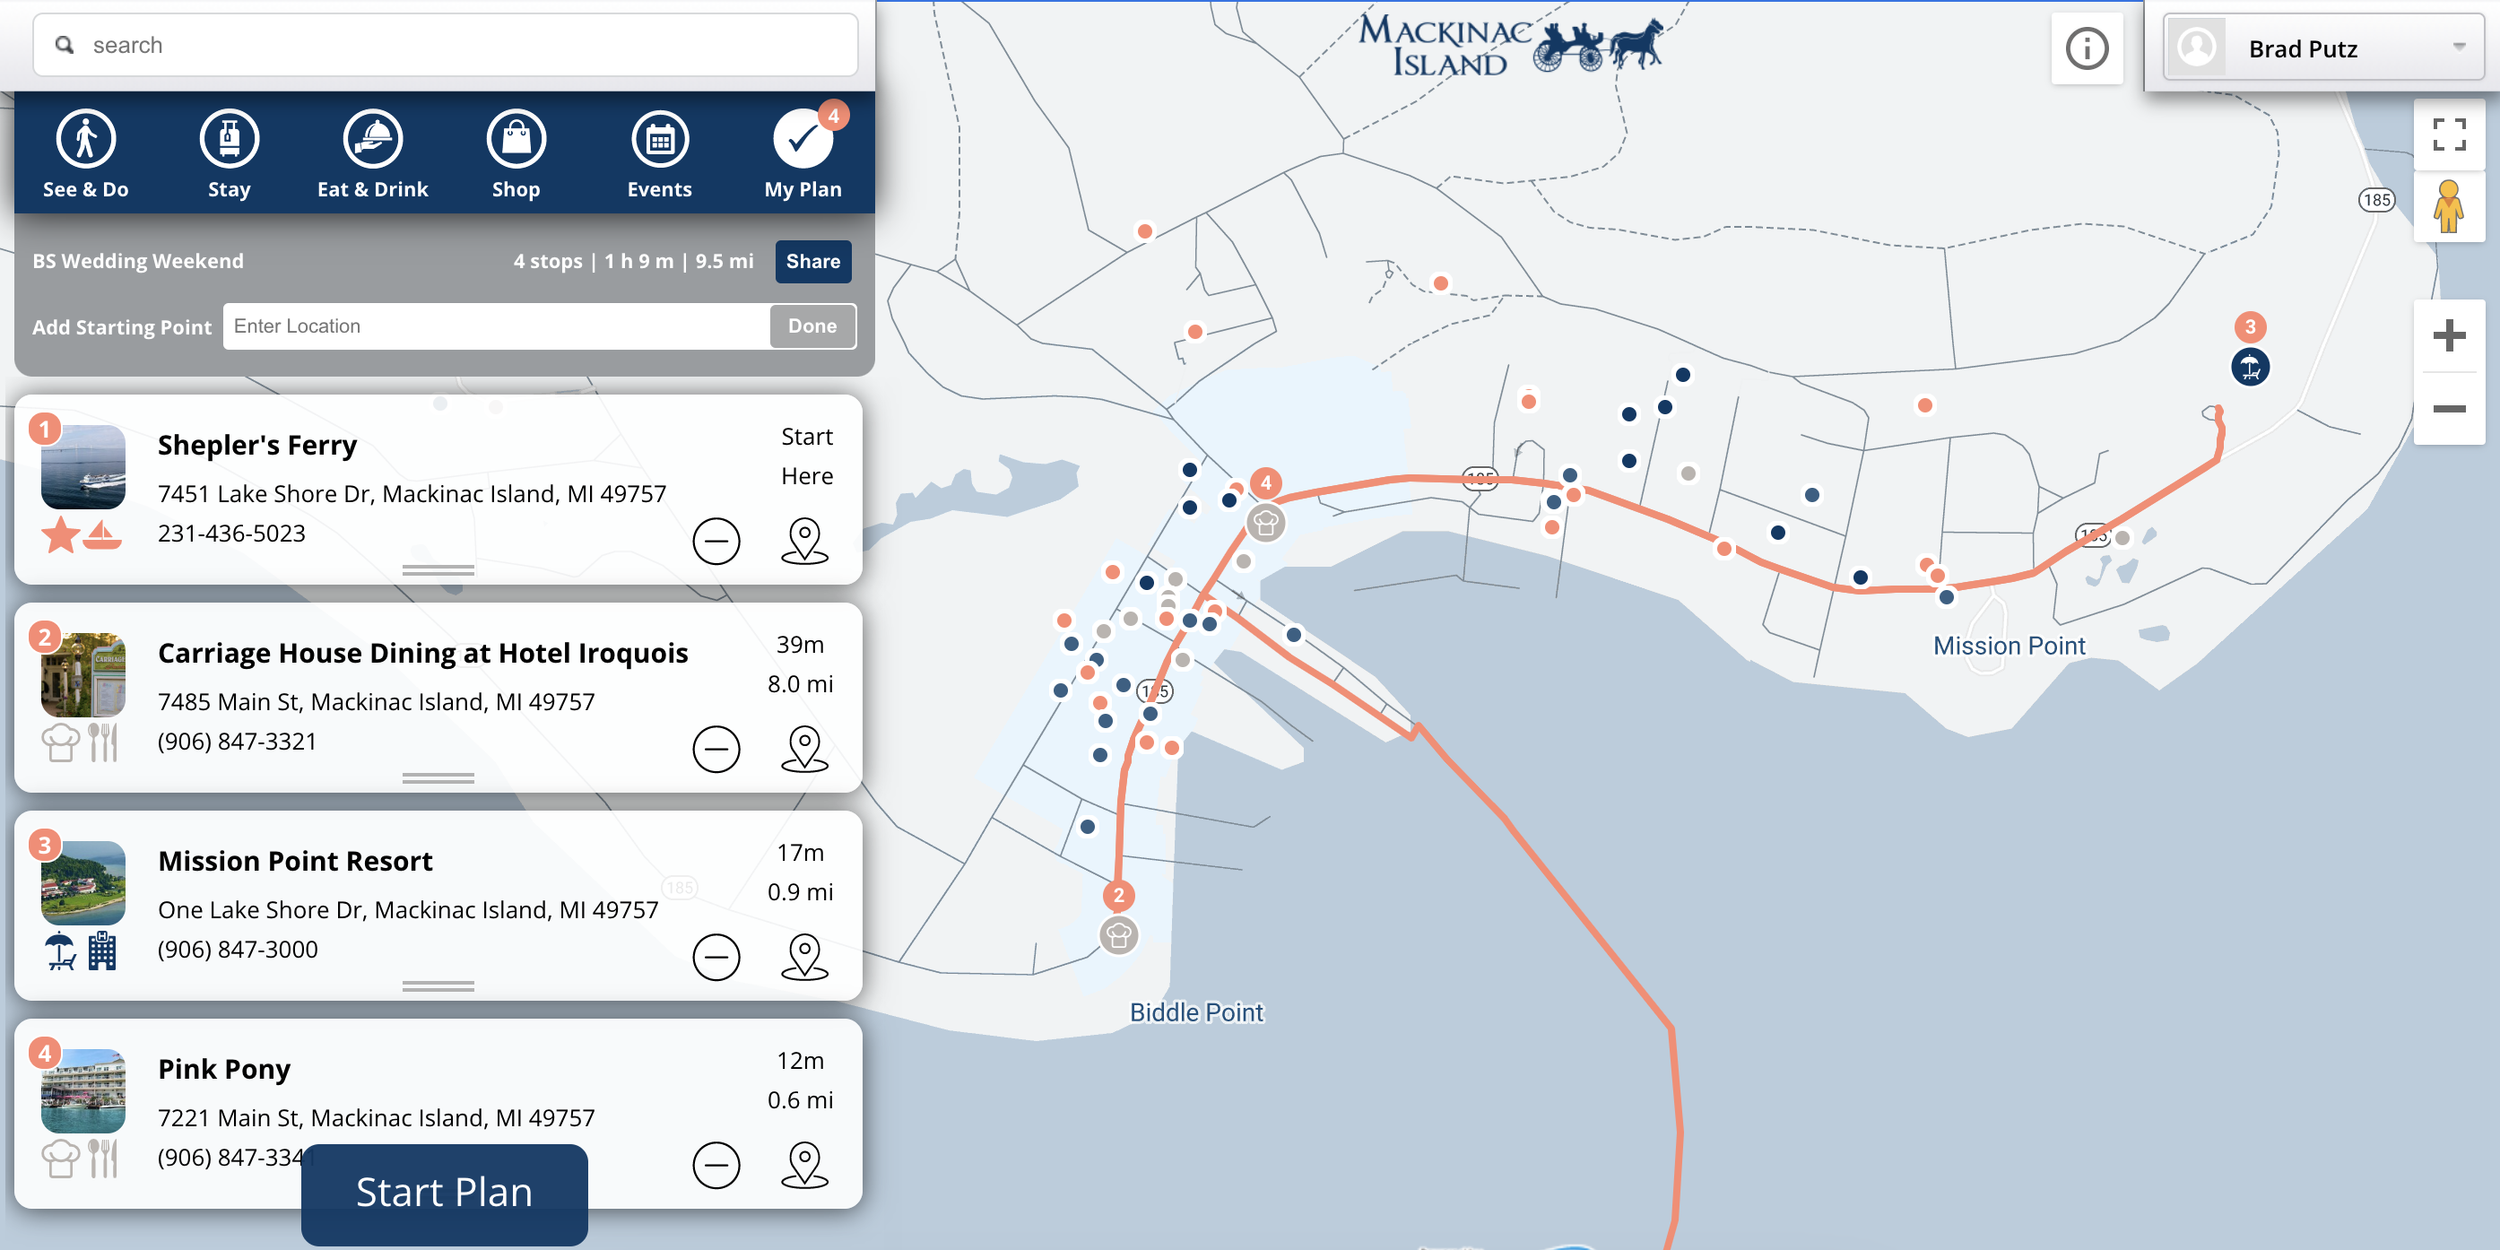Remove Shepler's Ferry from the plan
2500x1250 pixels.
tap(716, 541)
